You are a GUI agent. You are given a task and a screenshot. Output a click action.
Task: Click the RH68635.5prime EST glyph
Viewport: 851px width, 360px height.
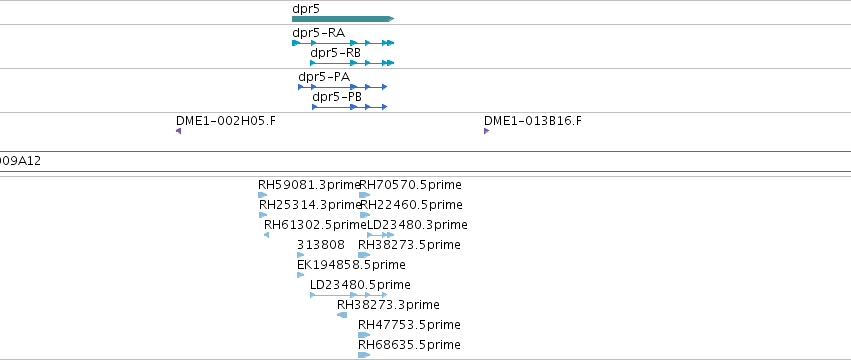[364, 355]
